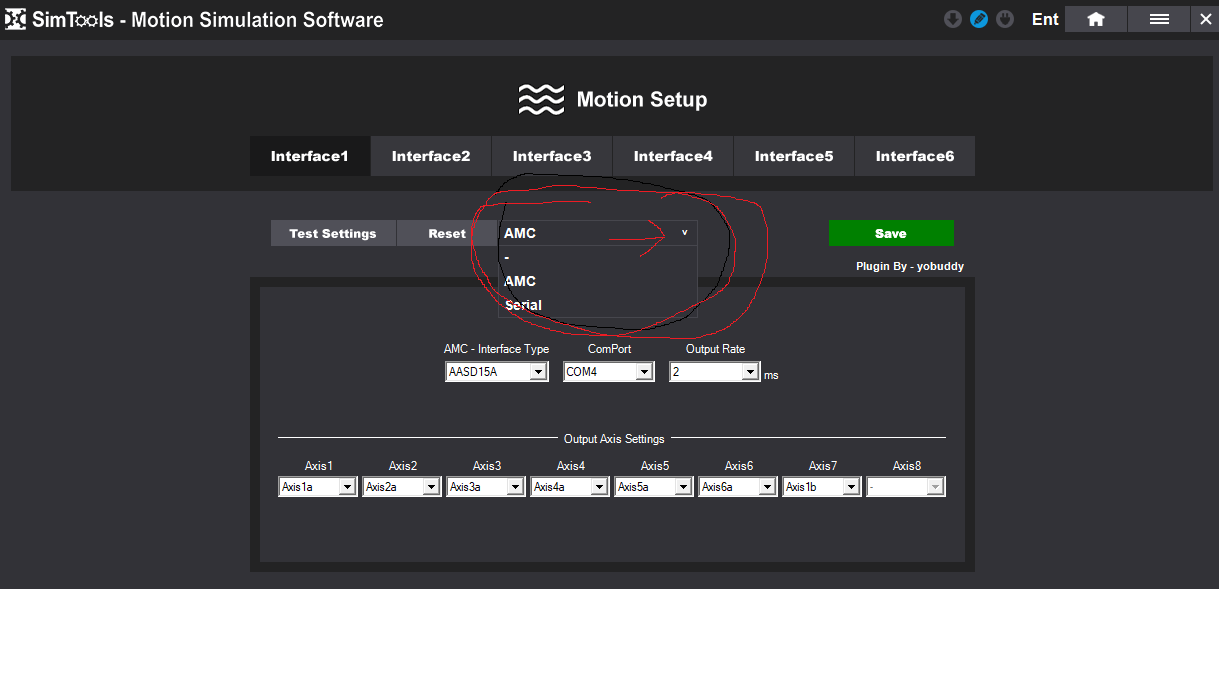Screen dimensions: 1219x700
Task: Open the Axis7 dropdown showing Axis1b
Action: point(821,487)
